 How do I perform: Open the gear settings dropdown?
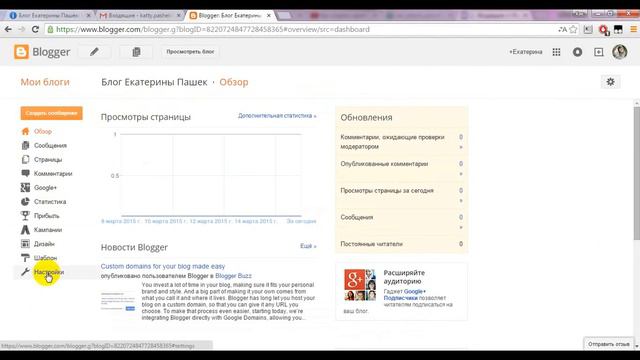tap(611, 82)
